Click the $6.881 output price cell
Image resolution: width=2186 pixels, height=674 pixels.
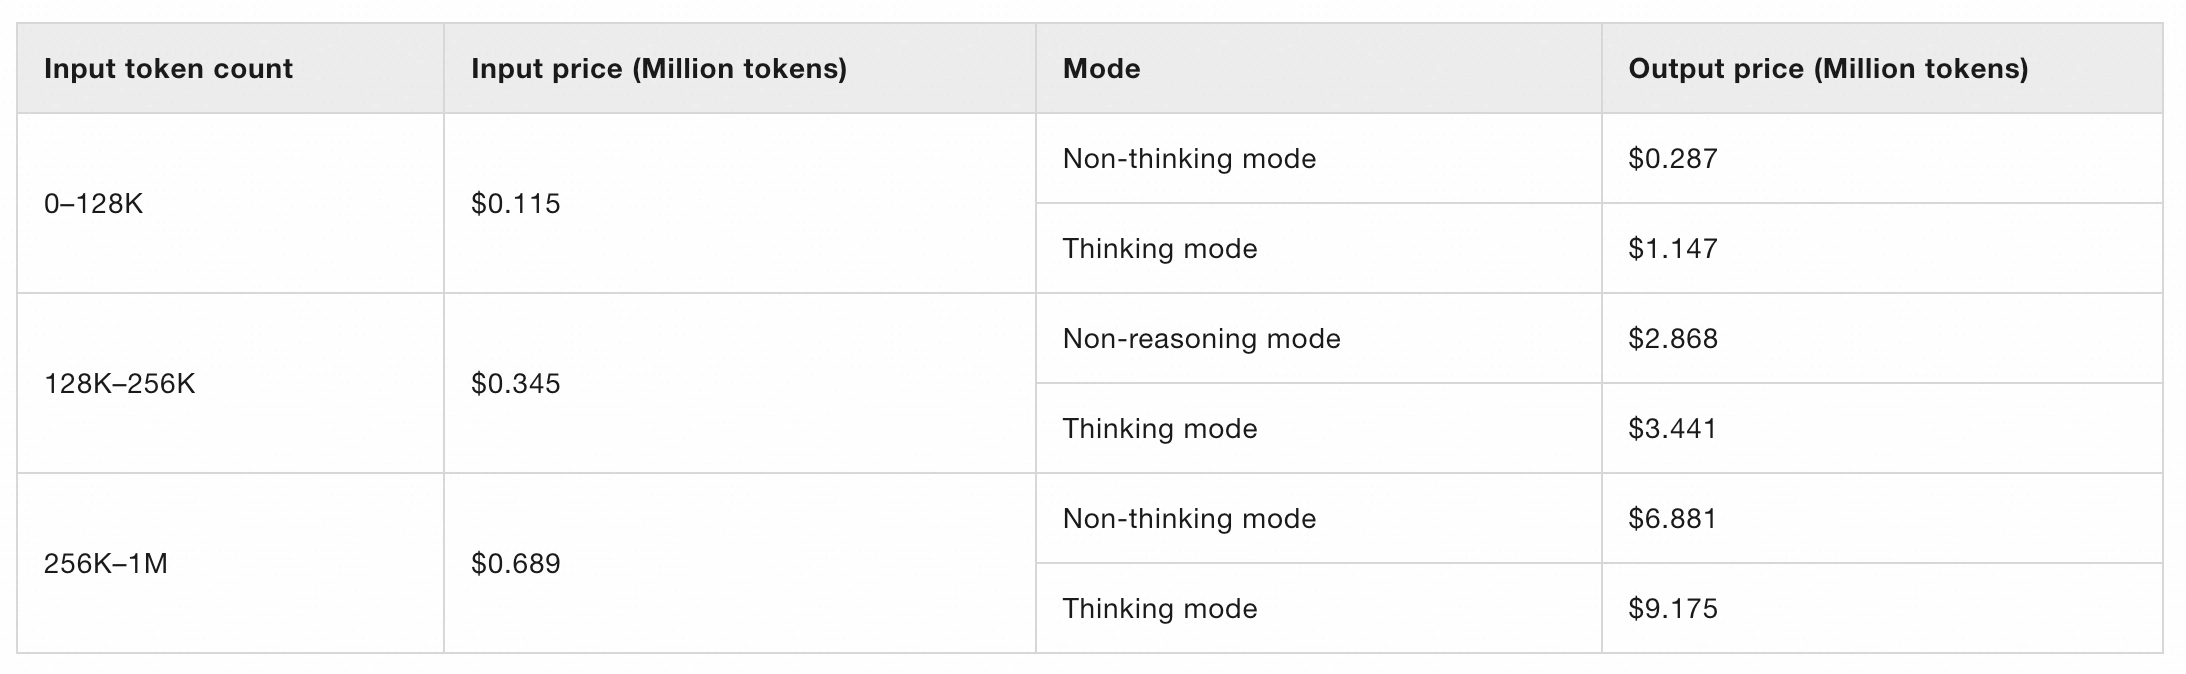point(1672,519)
